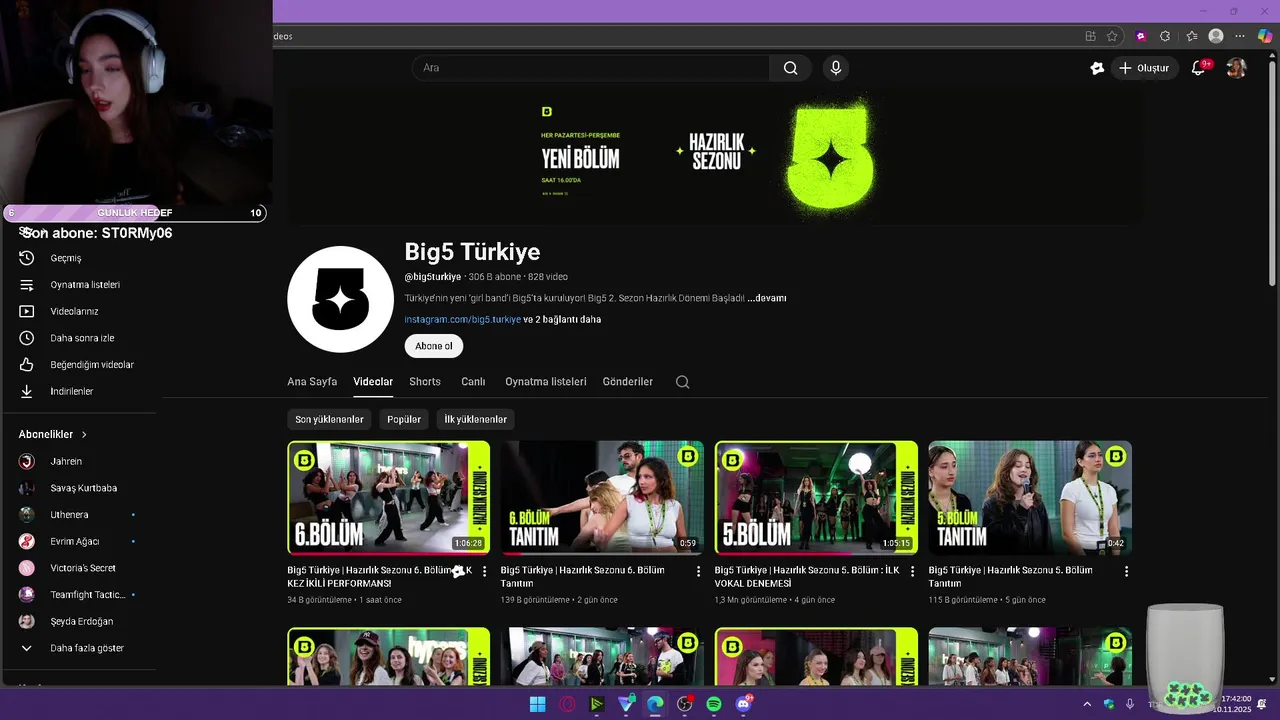
Task: Open Spotify from taskbar
Action: point(714,704)
